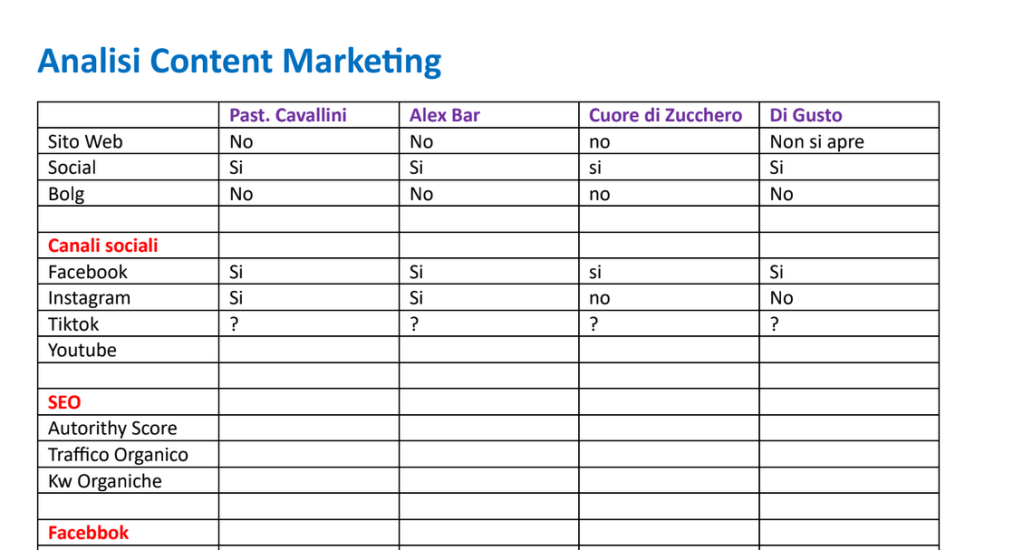Click the Analisi Content Marketing title

[239, 61]
